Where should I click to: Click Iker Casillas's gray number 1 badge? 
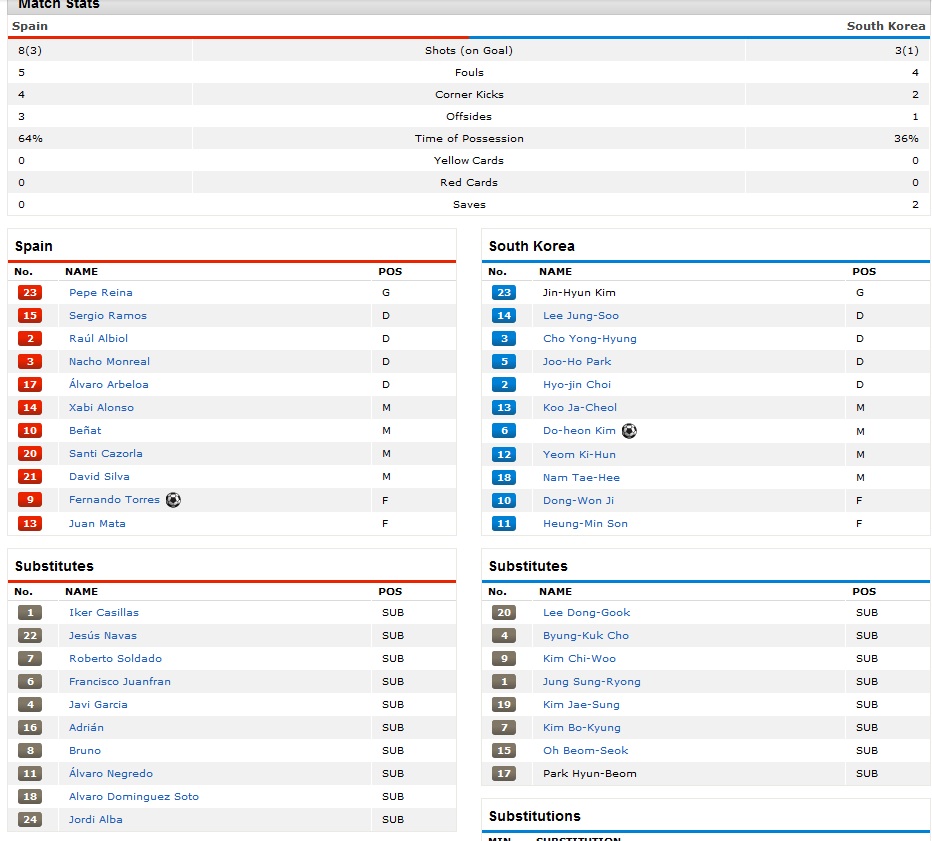[x=30, y=613]
